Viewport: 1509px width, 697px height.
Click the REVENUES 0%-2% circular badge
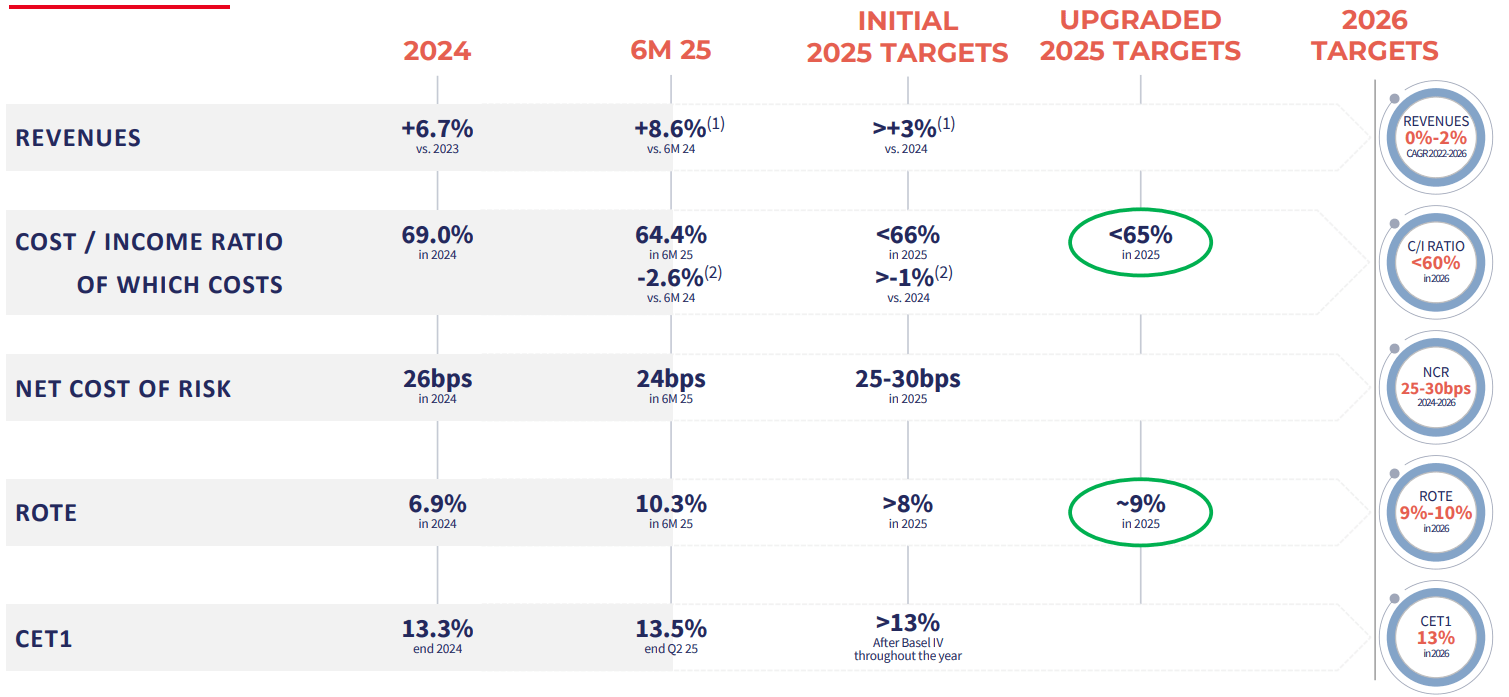[x=1435, y=137]
